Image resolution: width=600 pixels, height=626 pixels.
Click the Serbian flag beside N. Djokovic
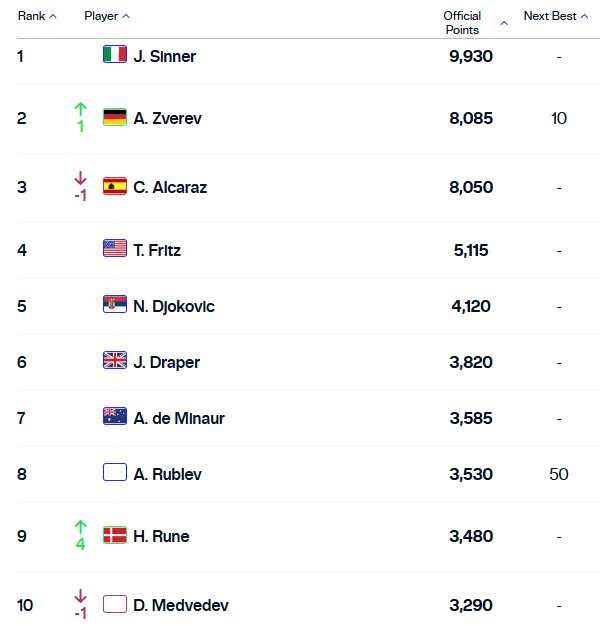tap(114, 305)
